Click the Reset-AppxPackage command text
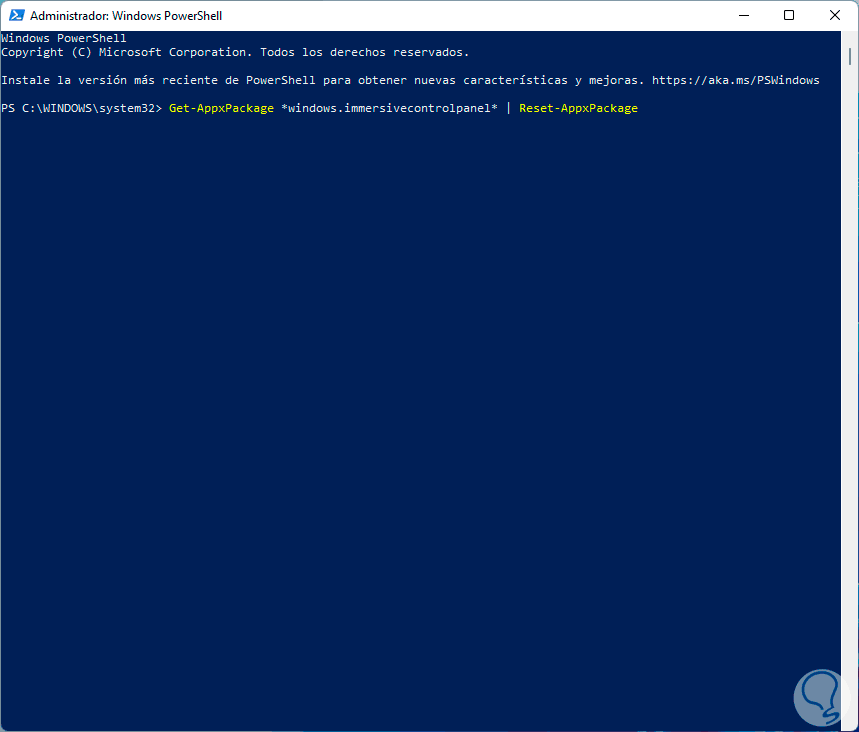This screenshot has height=732, width=859. 579,108
